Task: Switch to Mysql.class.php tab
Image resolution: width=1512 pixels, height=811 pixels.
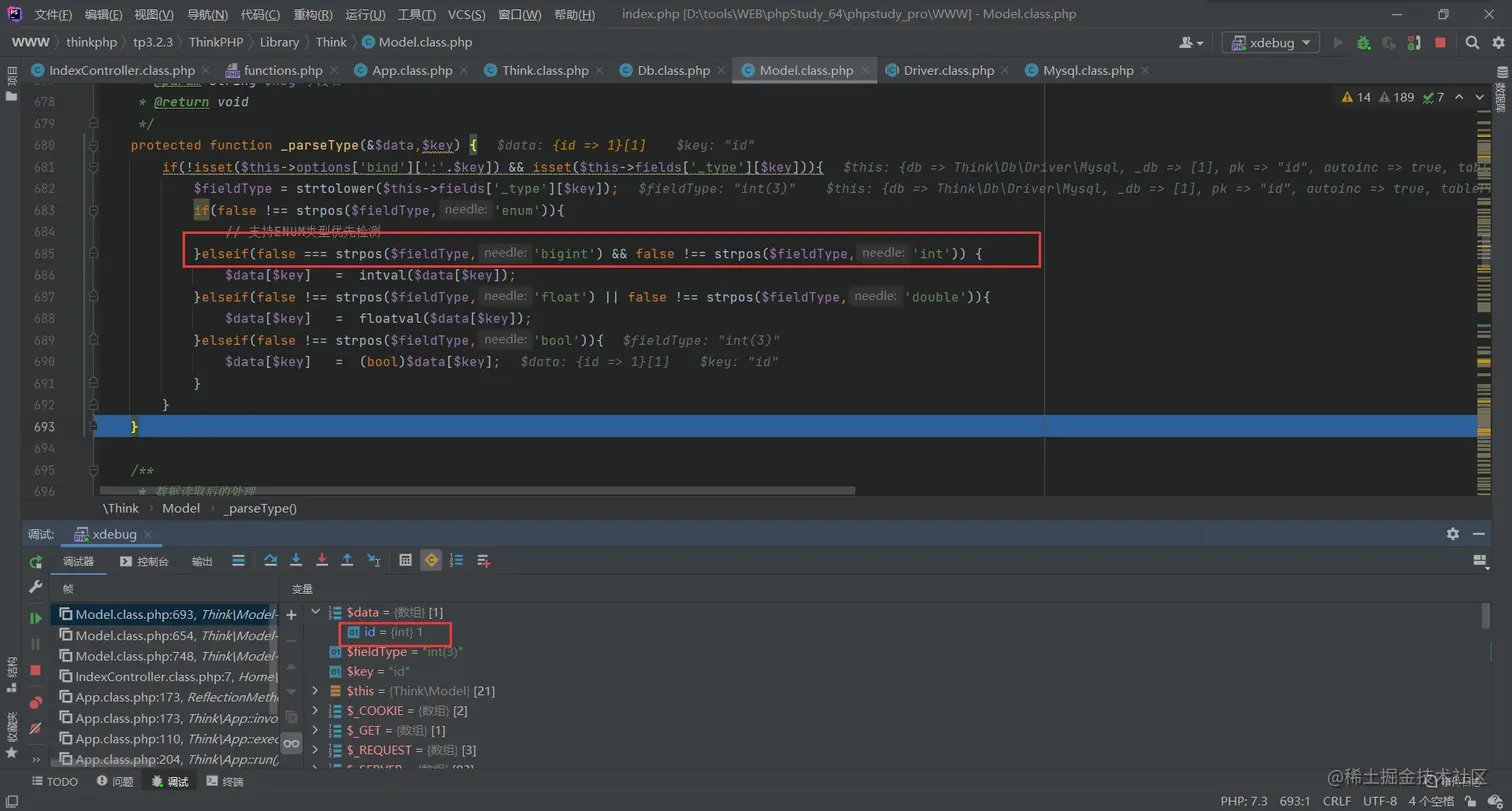Action: click(1088, 71)
